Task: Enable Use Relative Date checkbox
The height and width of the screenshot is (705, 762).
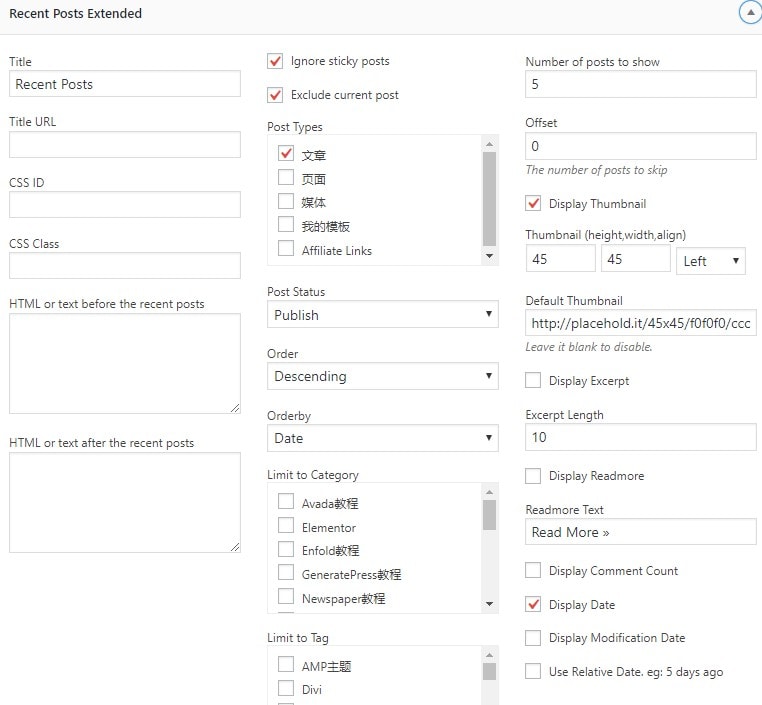Action: (x=533, y=672)
